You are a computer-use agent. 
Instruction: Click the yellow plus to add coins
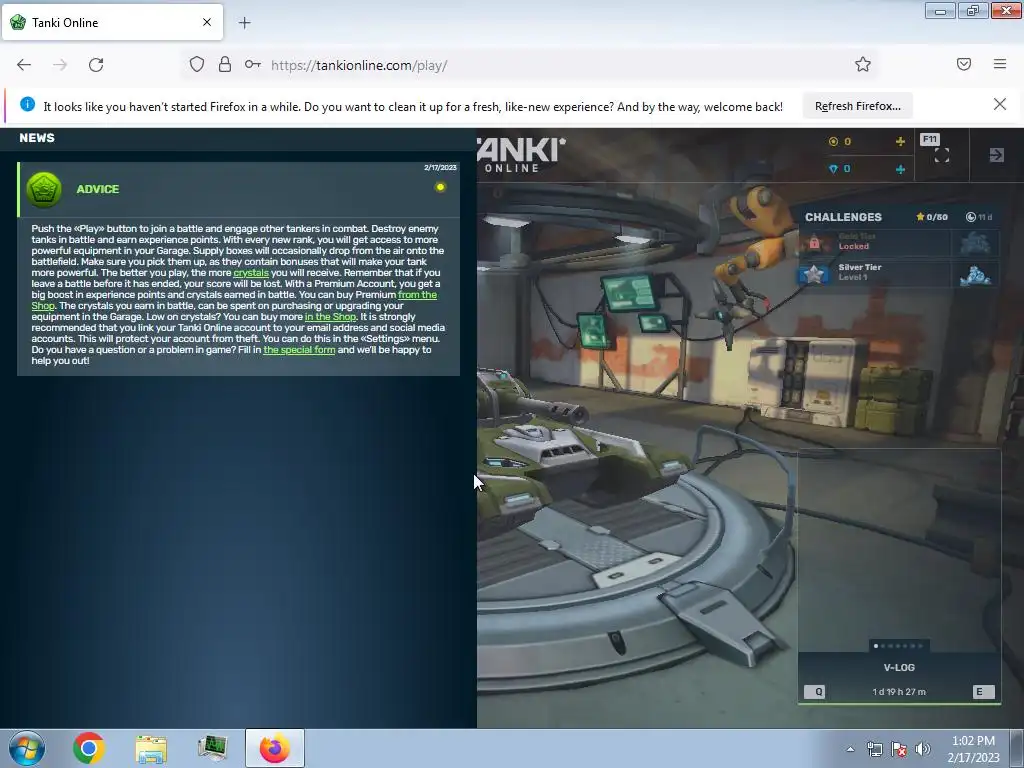click(900, 142)
